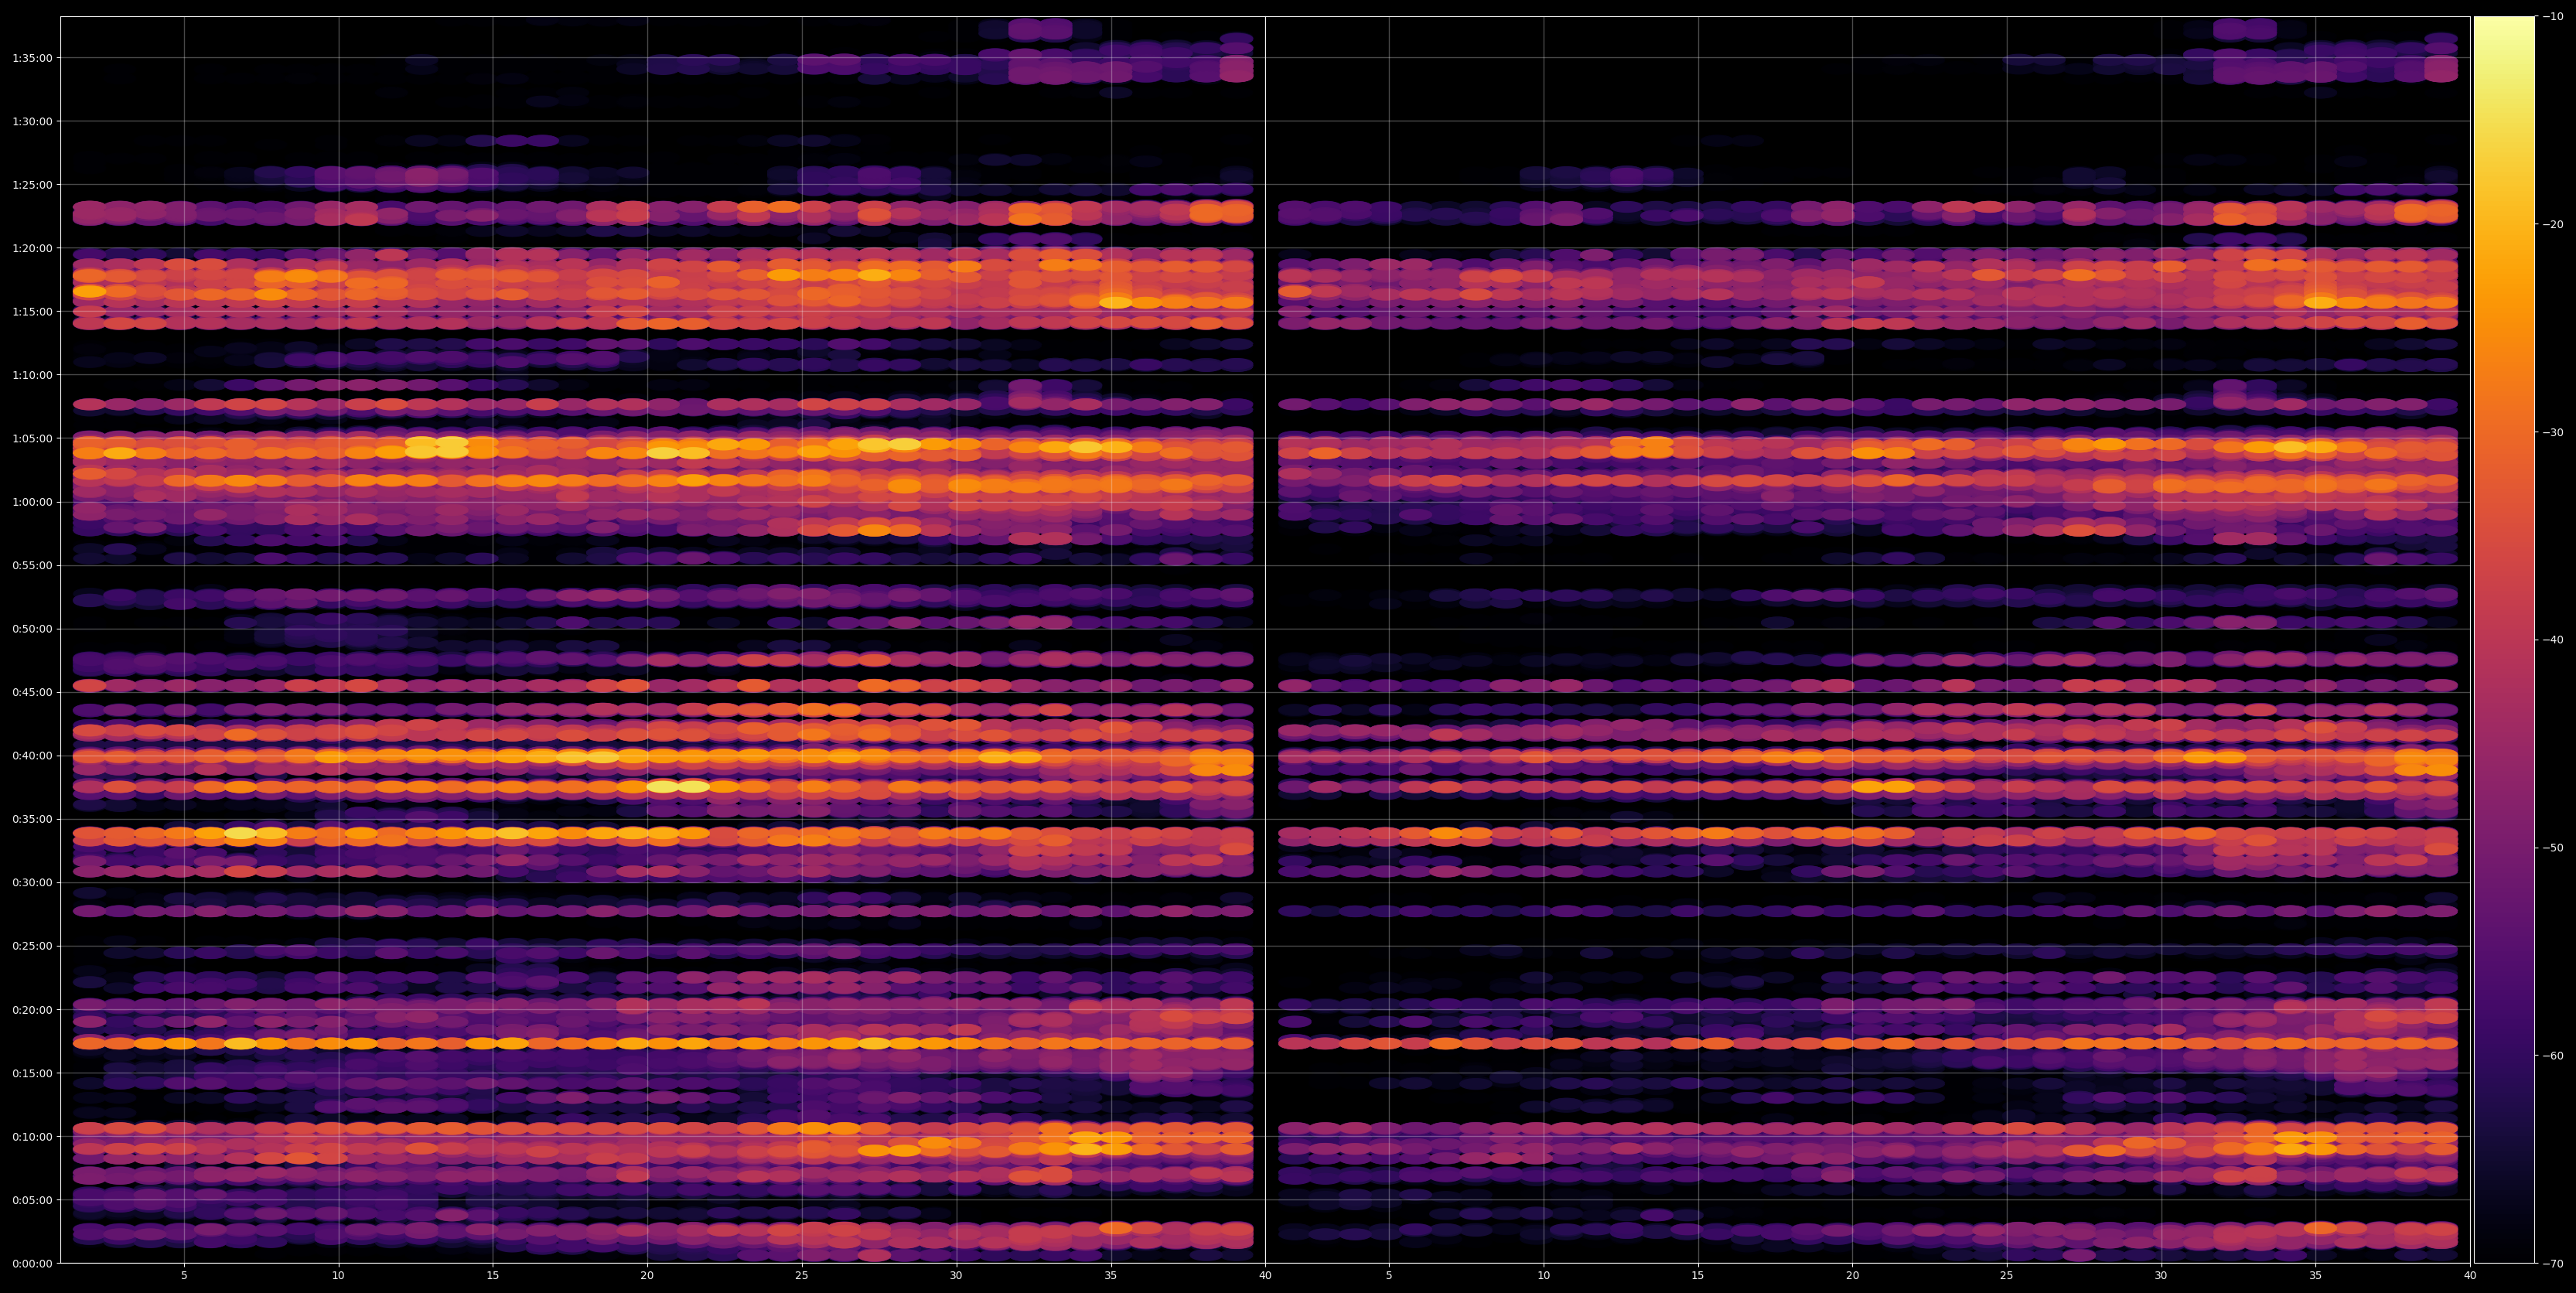Click x-axis label 5 under the right heatmap
Screen dimensions: 2576x1293
tap(1389, 1276)
